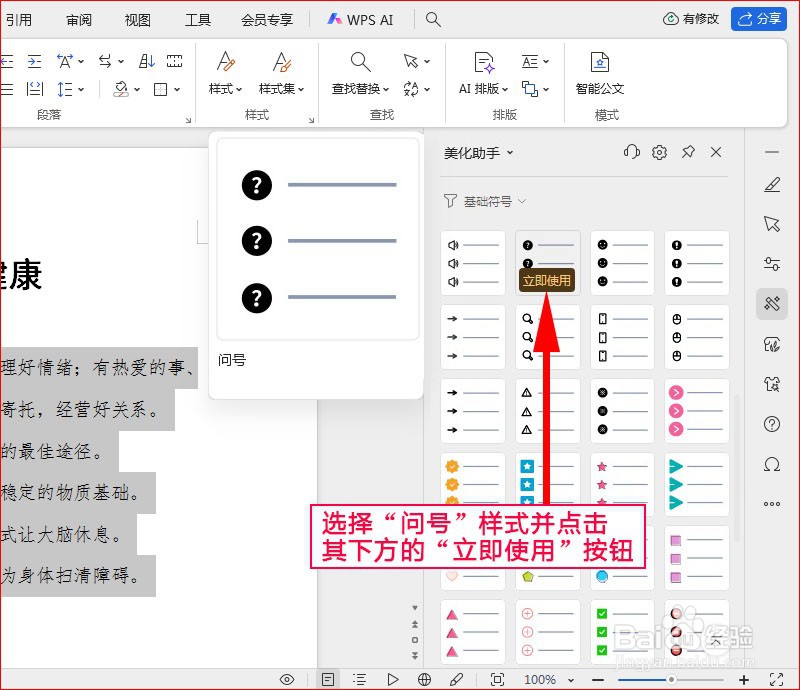Screen dimensions: 800x690
Task: Click the headset support icon
Action: tap(632, 152)
